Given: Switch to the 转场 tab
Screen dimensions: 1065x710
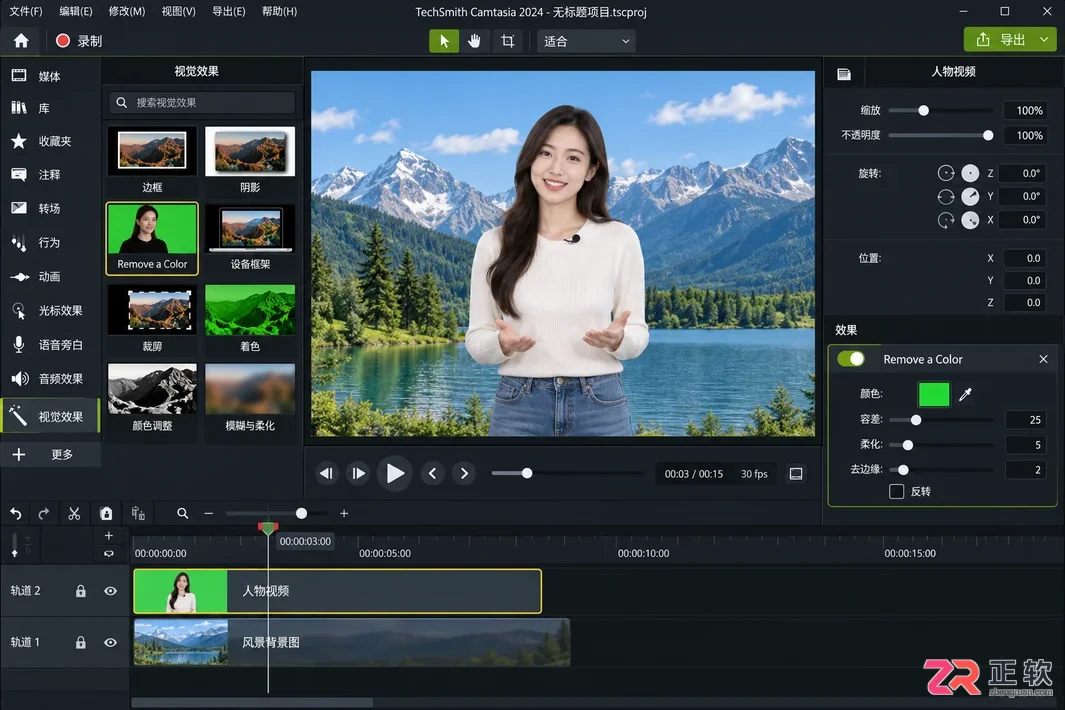Looking at the screenshot, I should (x=50, y=209).
